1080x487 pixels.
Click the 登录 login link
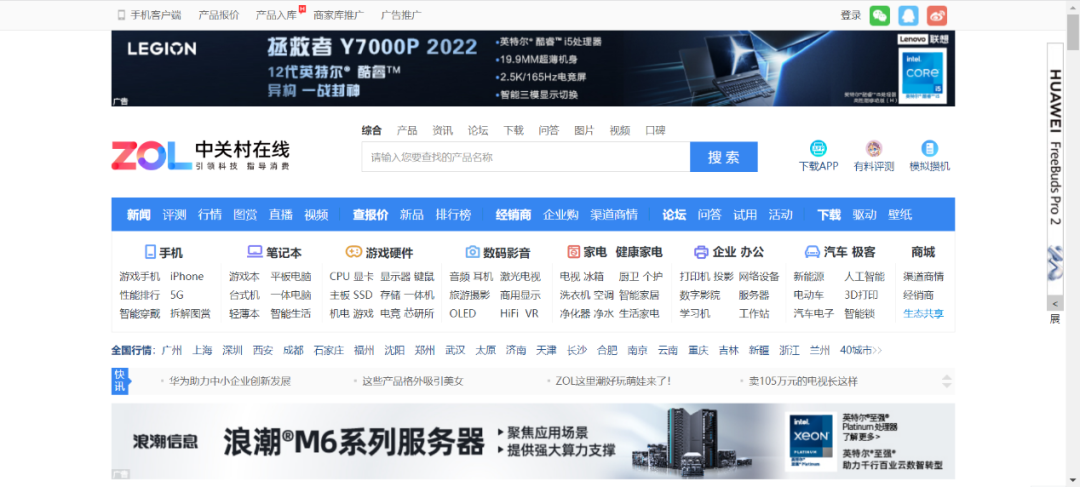click(851, 15)
